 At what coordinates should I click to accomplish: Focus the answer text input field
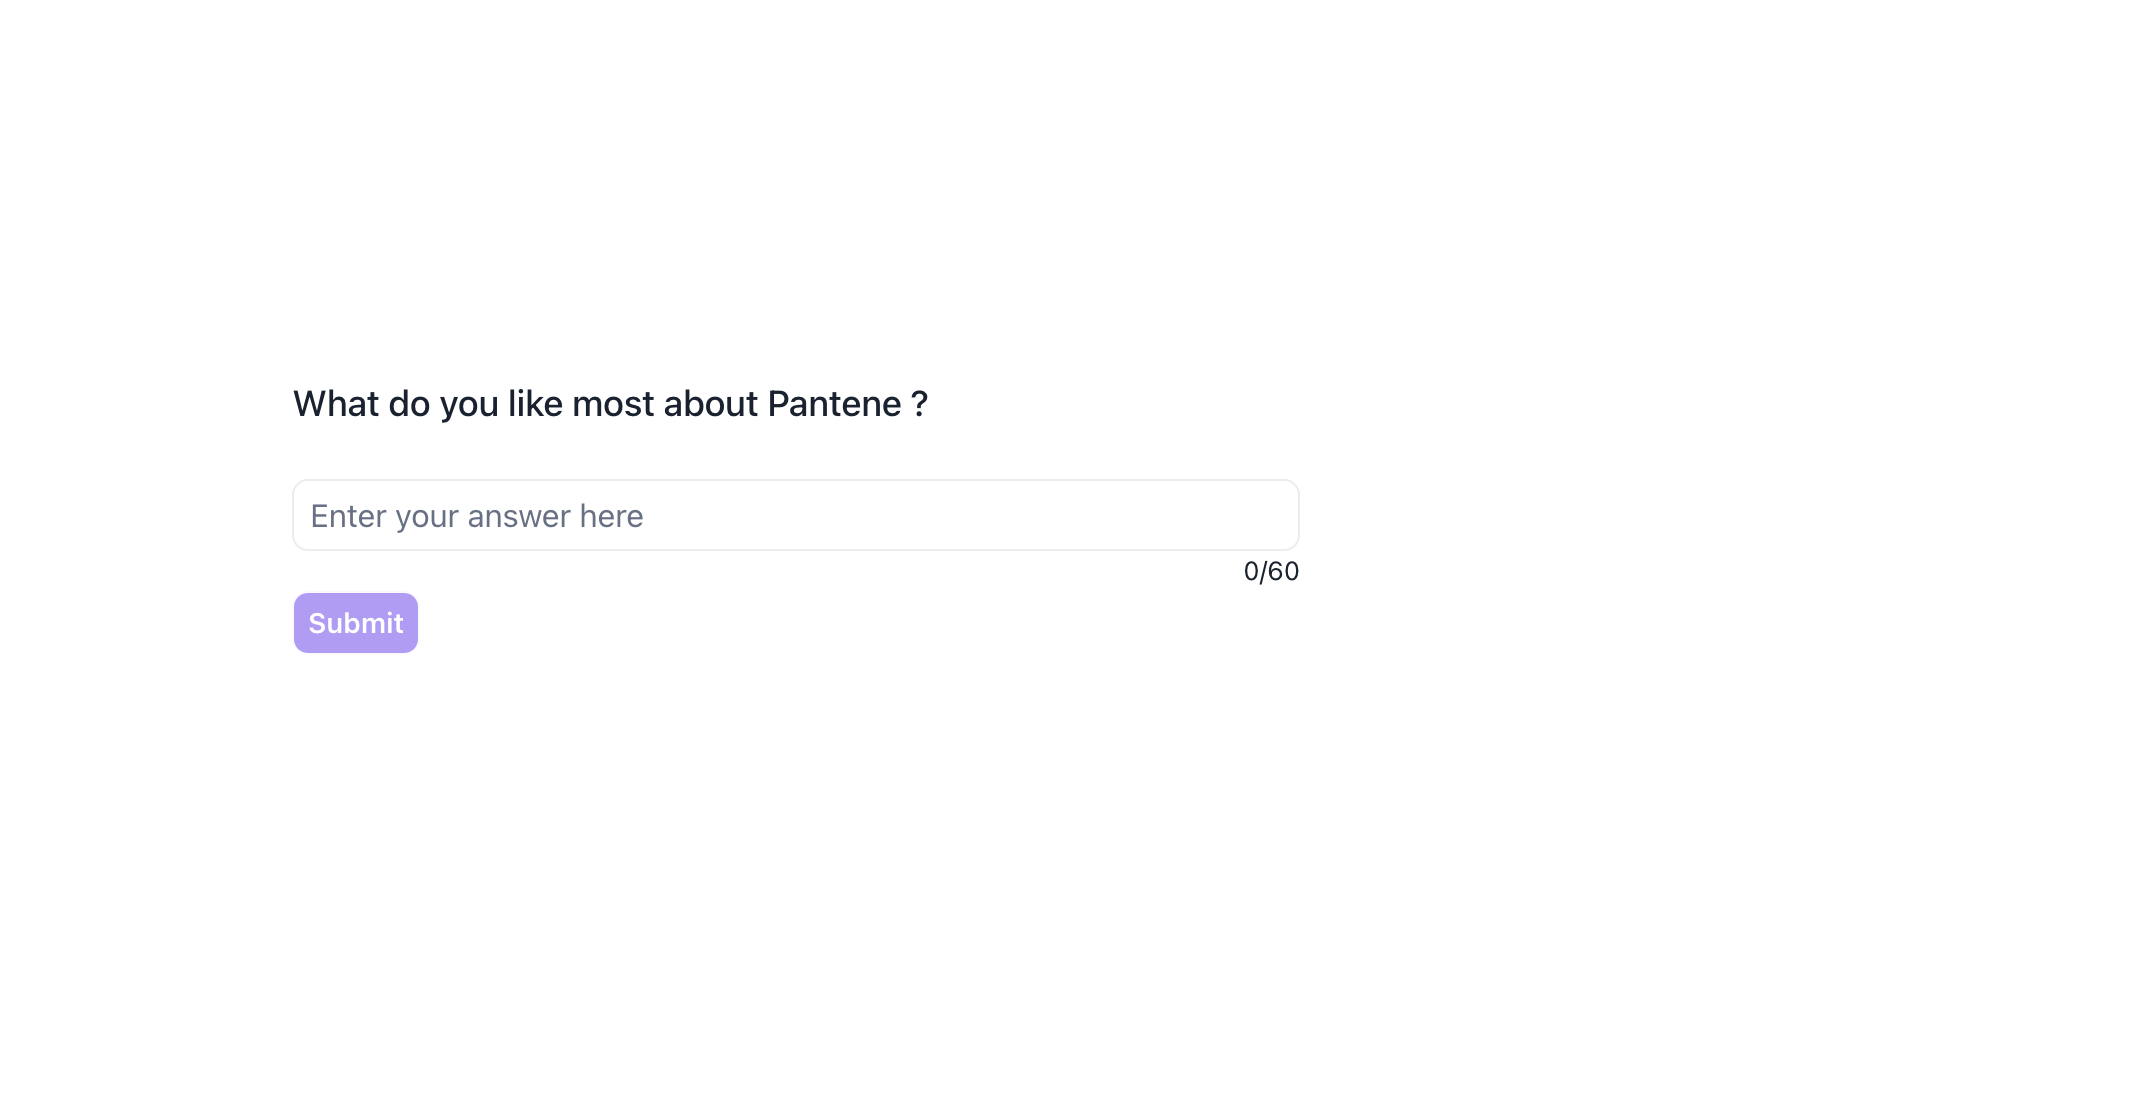point(795,515)
